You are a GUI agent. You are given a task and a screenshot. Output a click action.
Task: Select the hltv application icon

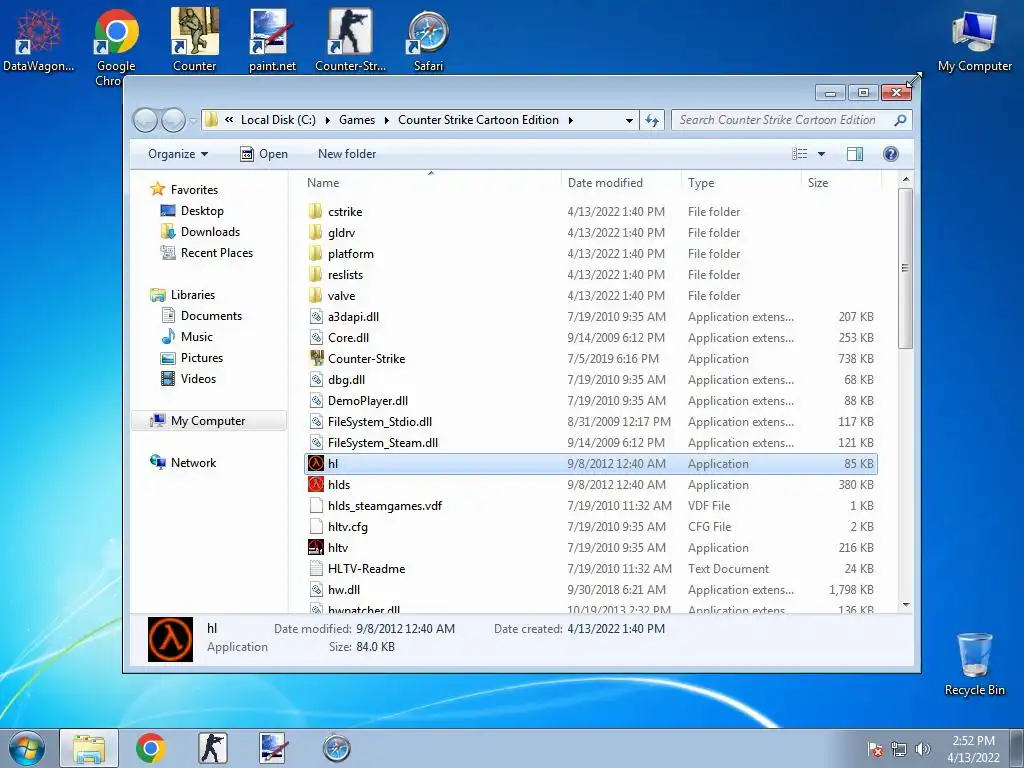pos(316,547)
